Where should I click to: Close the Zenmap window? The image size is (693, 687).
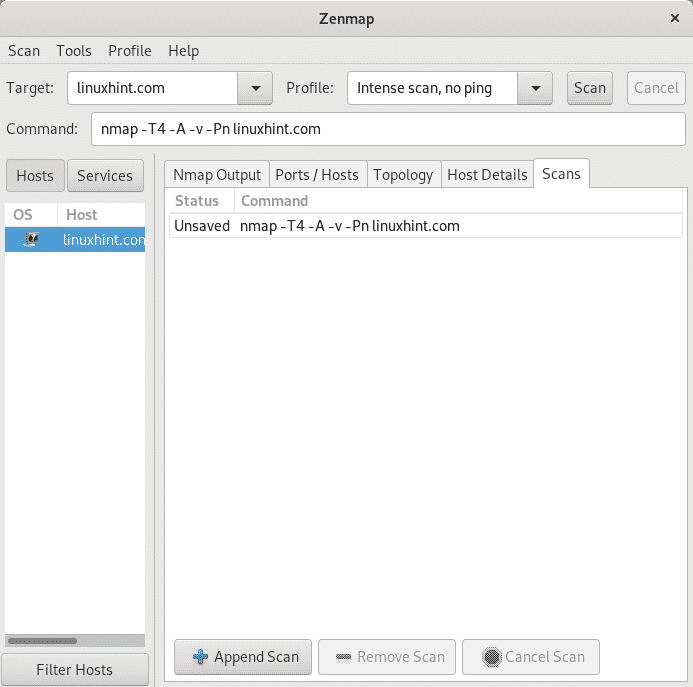coord(675,18)
